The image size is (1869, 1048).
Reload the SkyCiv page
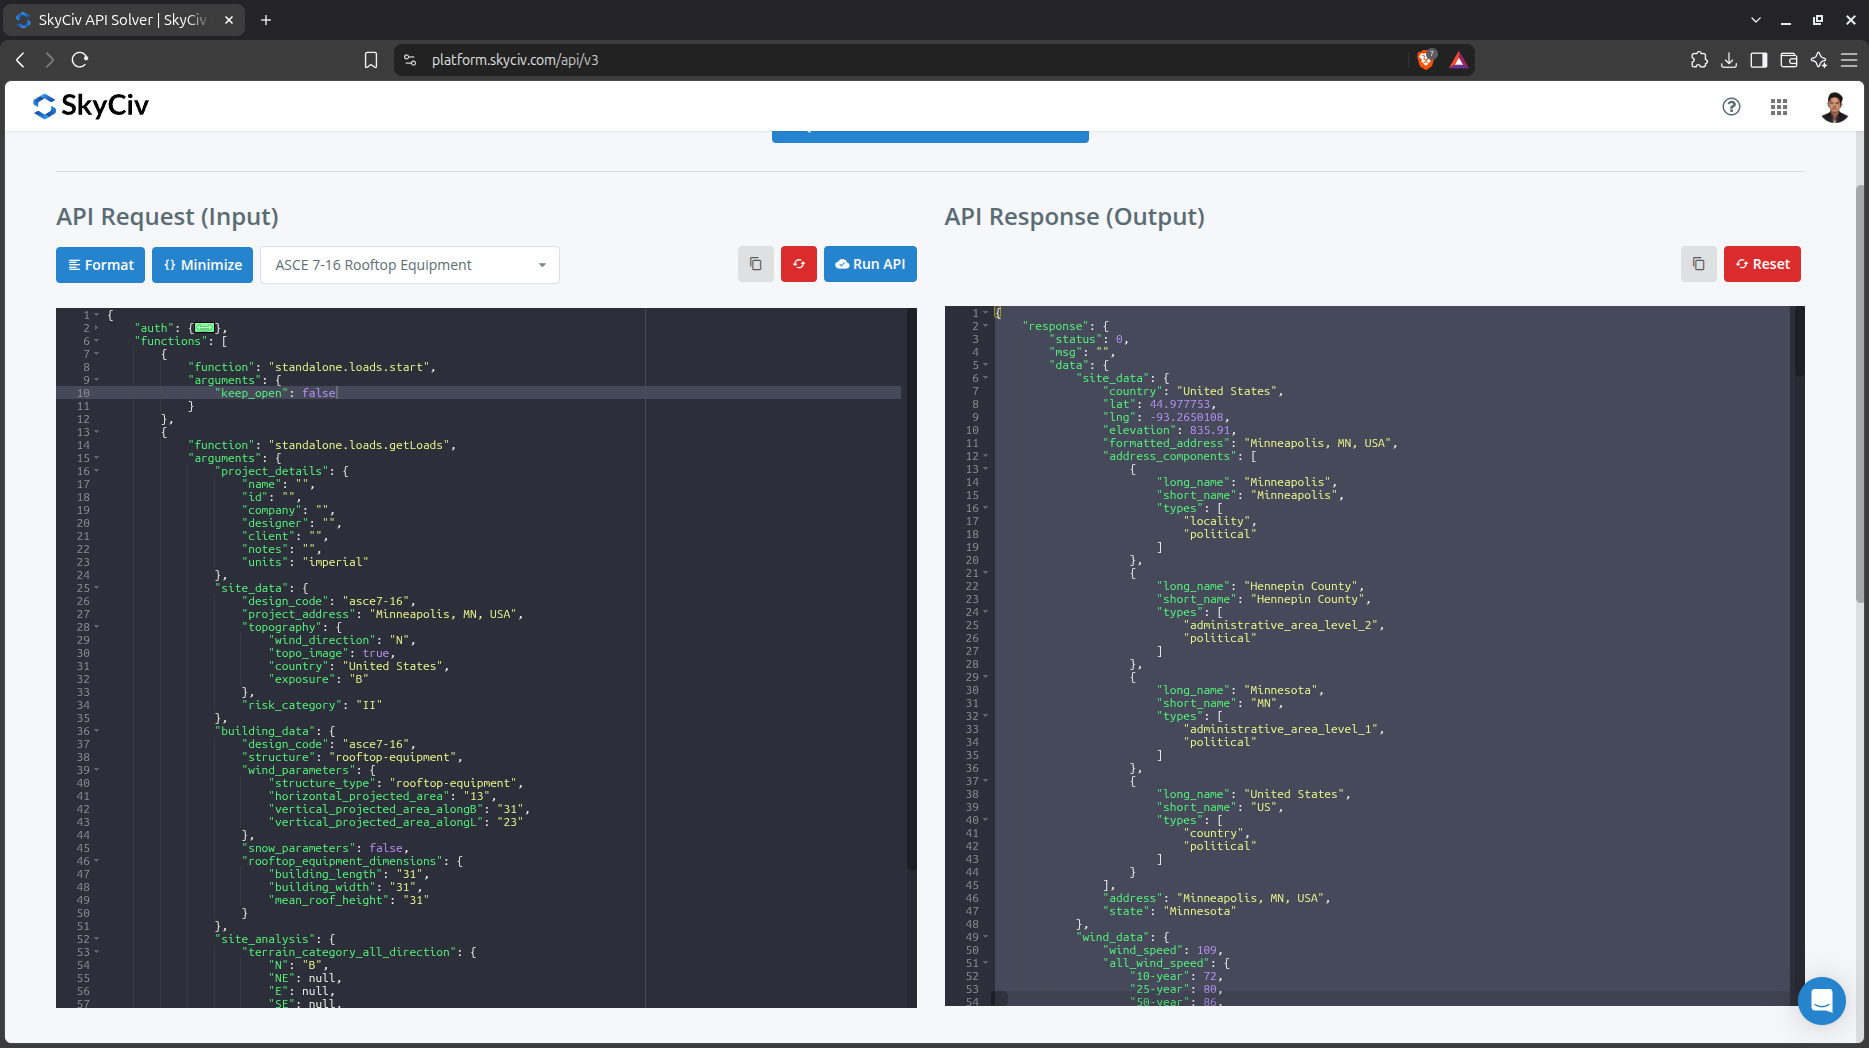pos(80,60)
